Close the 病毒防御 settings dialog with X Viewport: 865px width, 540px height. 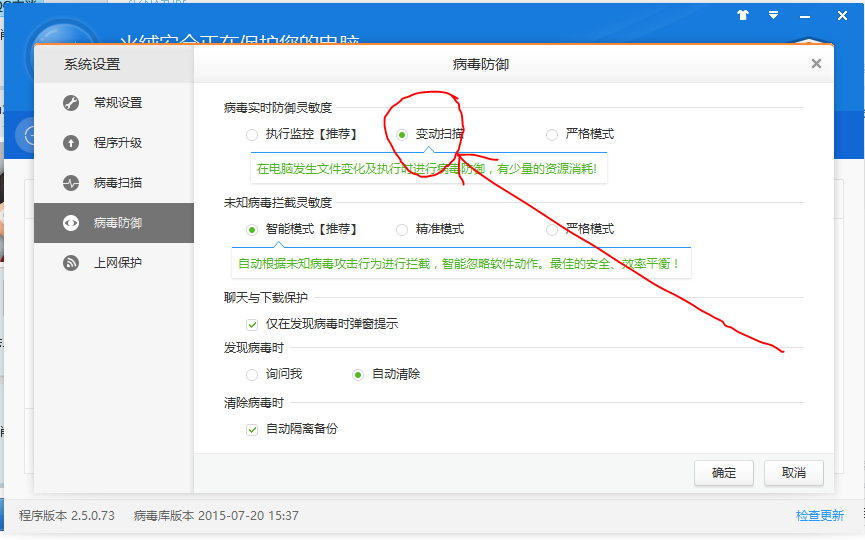pos(816,64)
